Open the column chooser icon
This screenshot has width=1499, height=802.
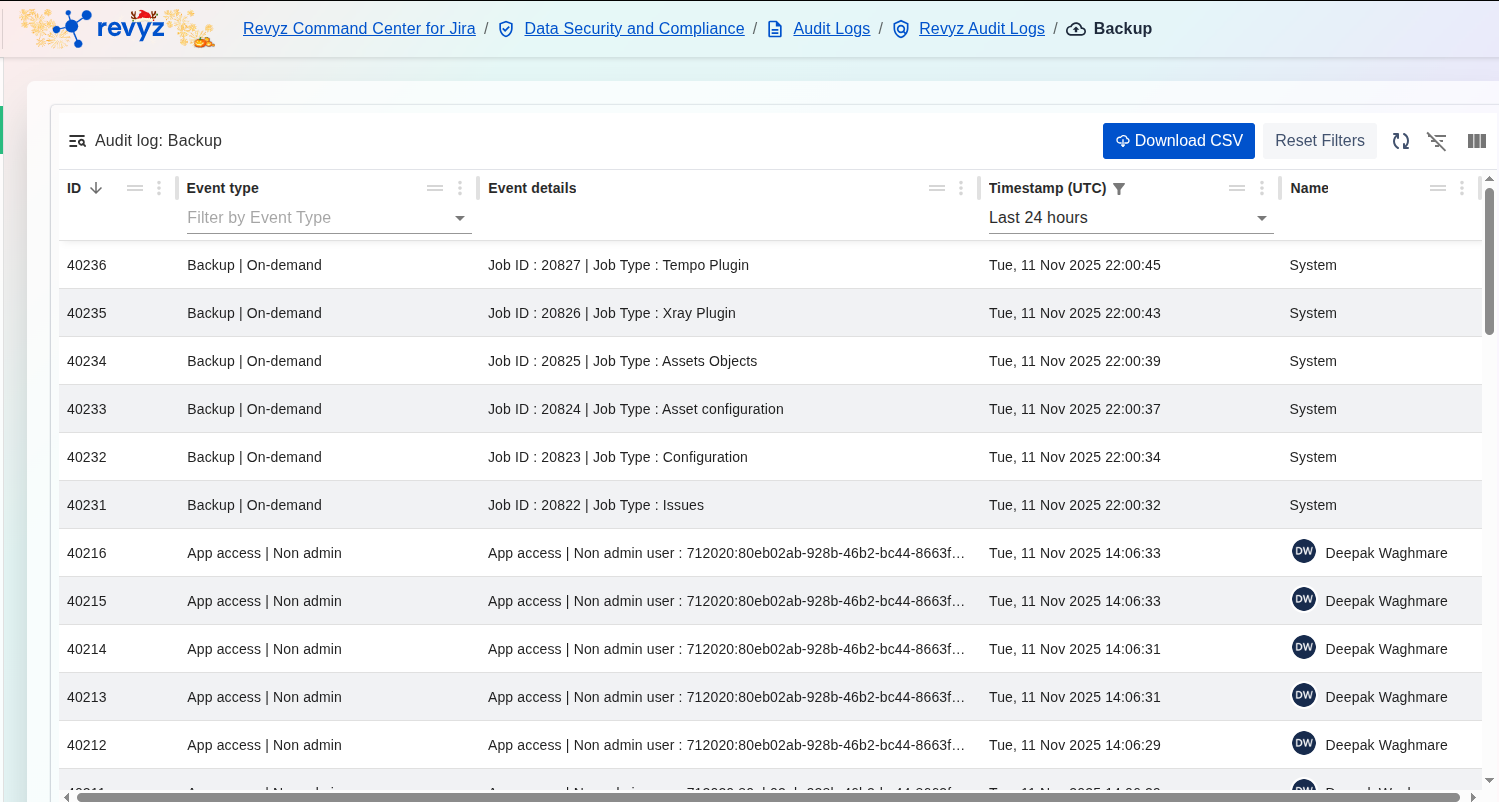[1476, 141]
